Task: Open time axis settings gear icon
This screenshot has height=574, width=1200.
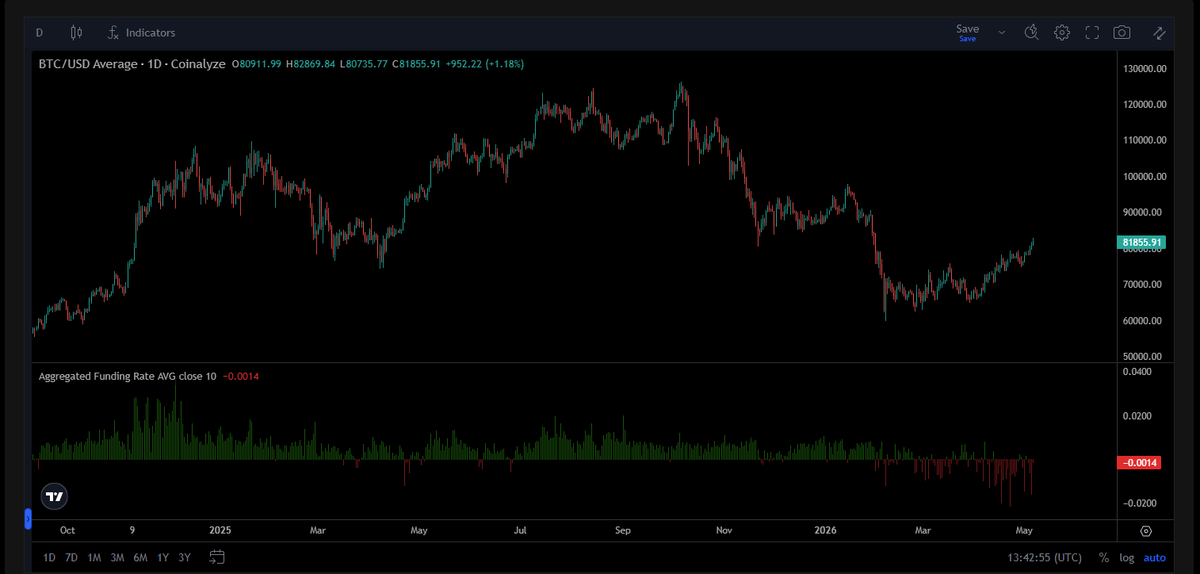Action: tap(1146, 531)
